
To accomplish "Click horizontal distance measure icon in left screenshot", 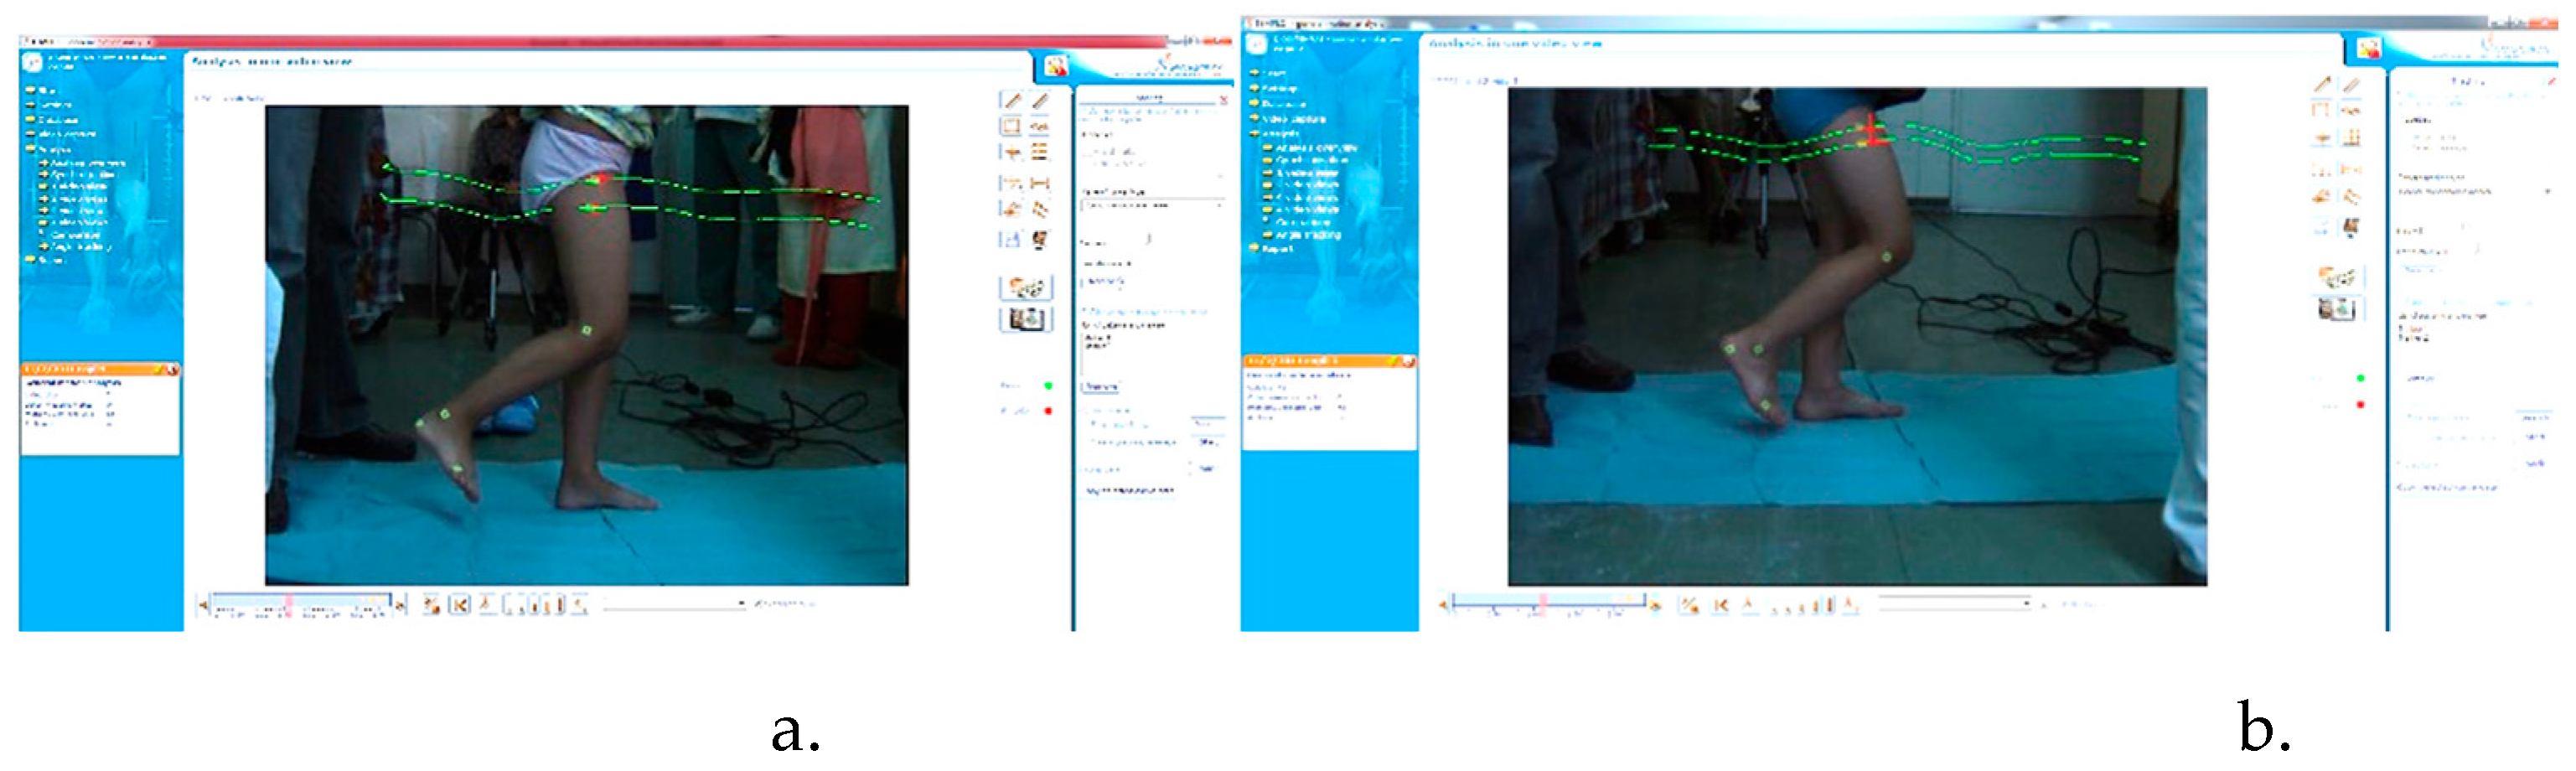I will [x=1040, y=183].
